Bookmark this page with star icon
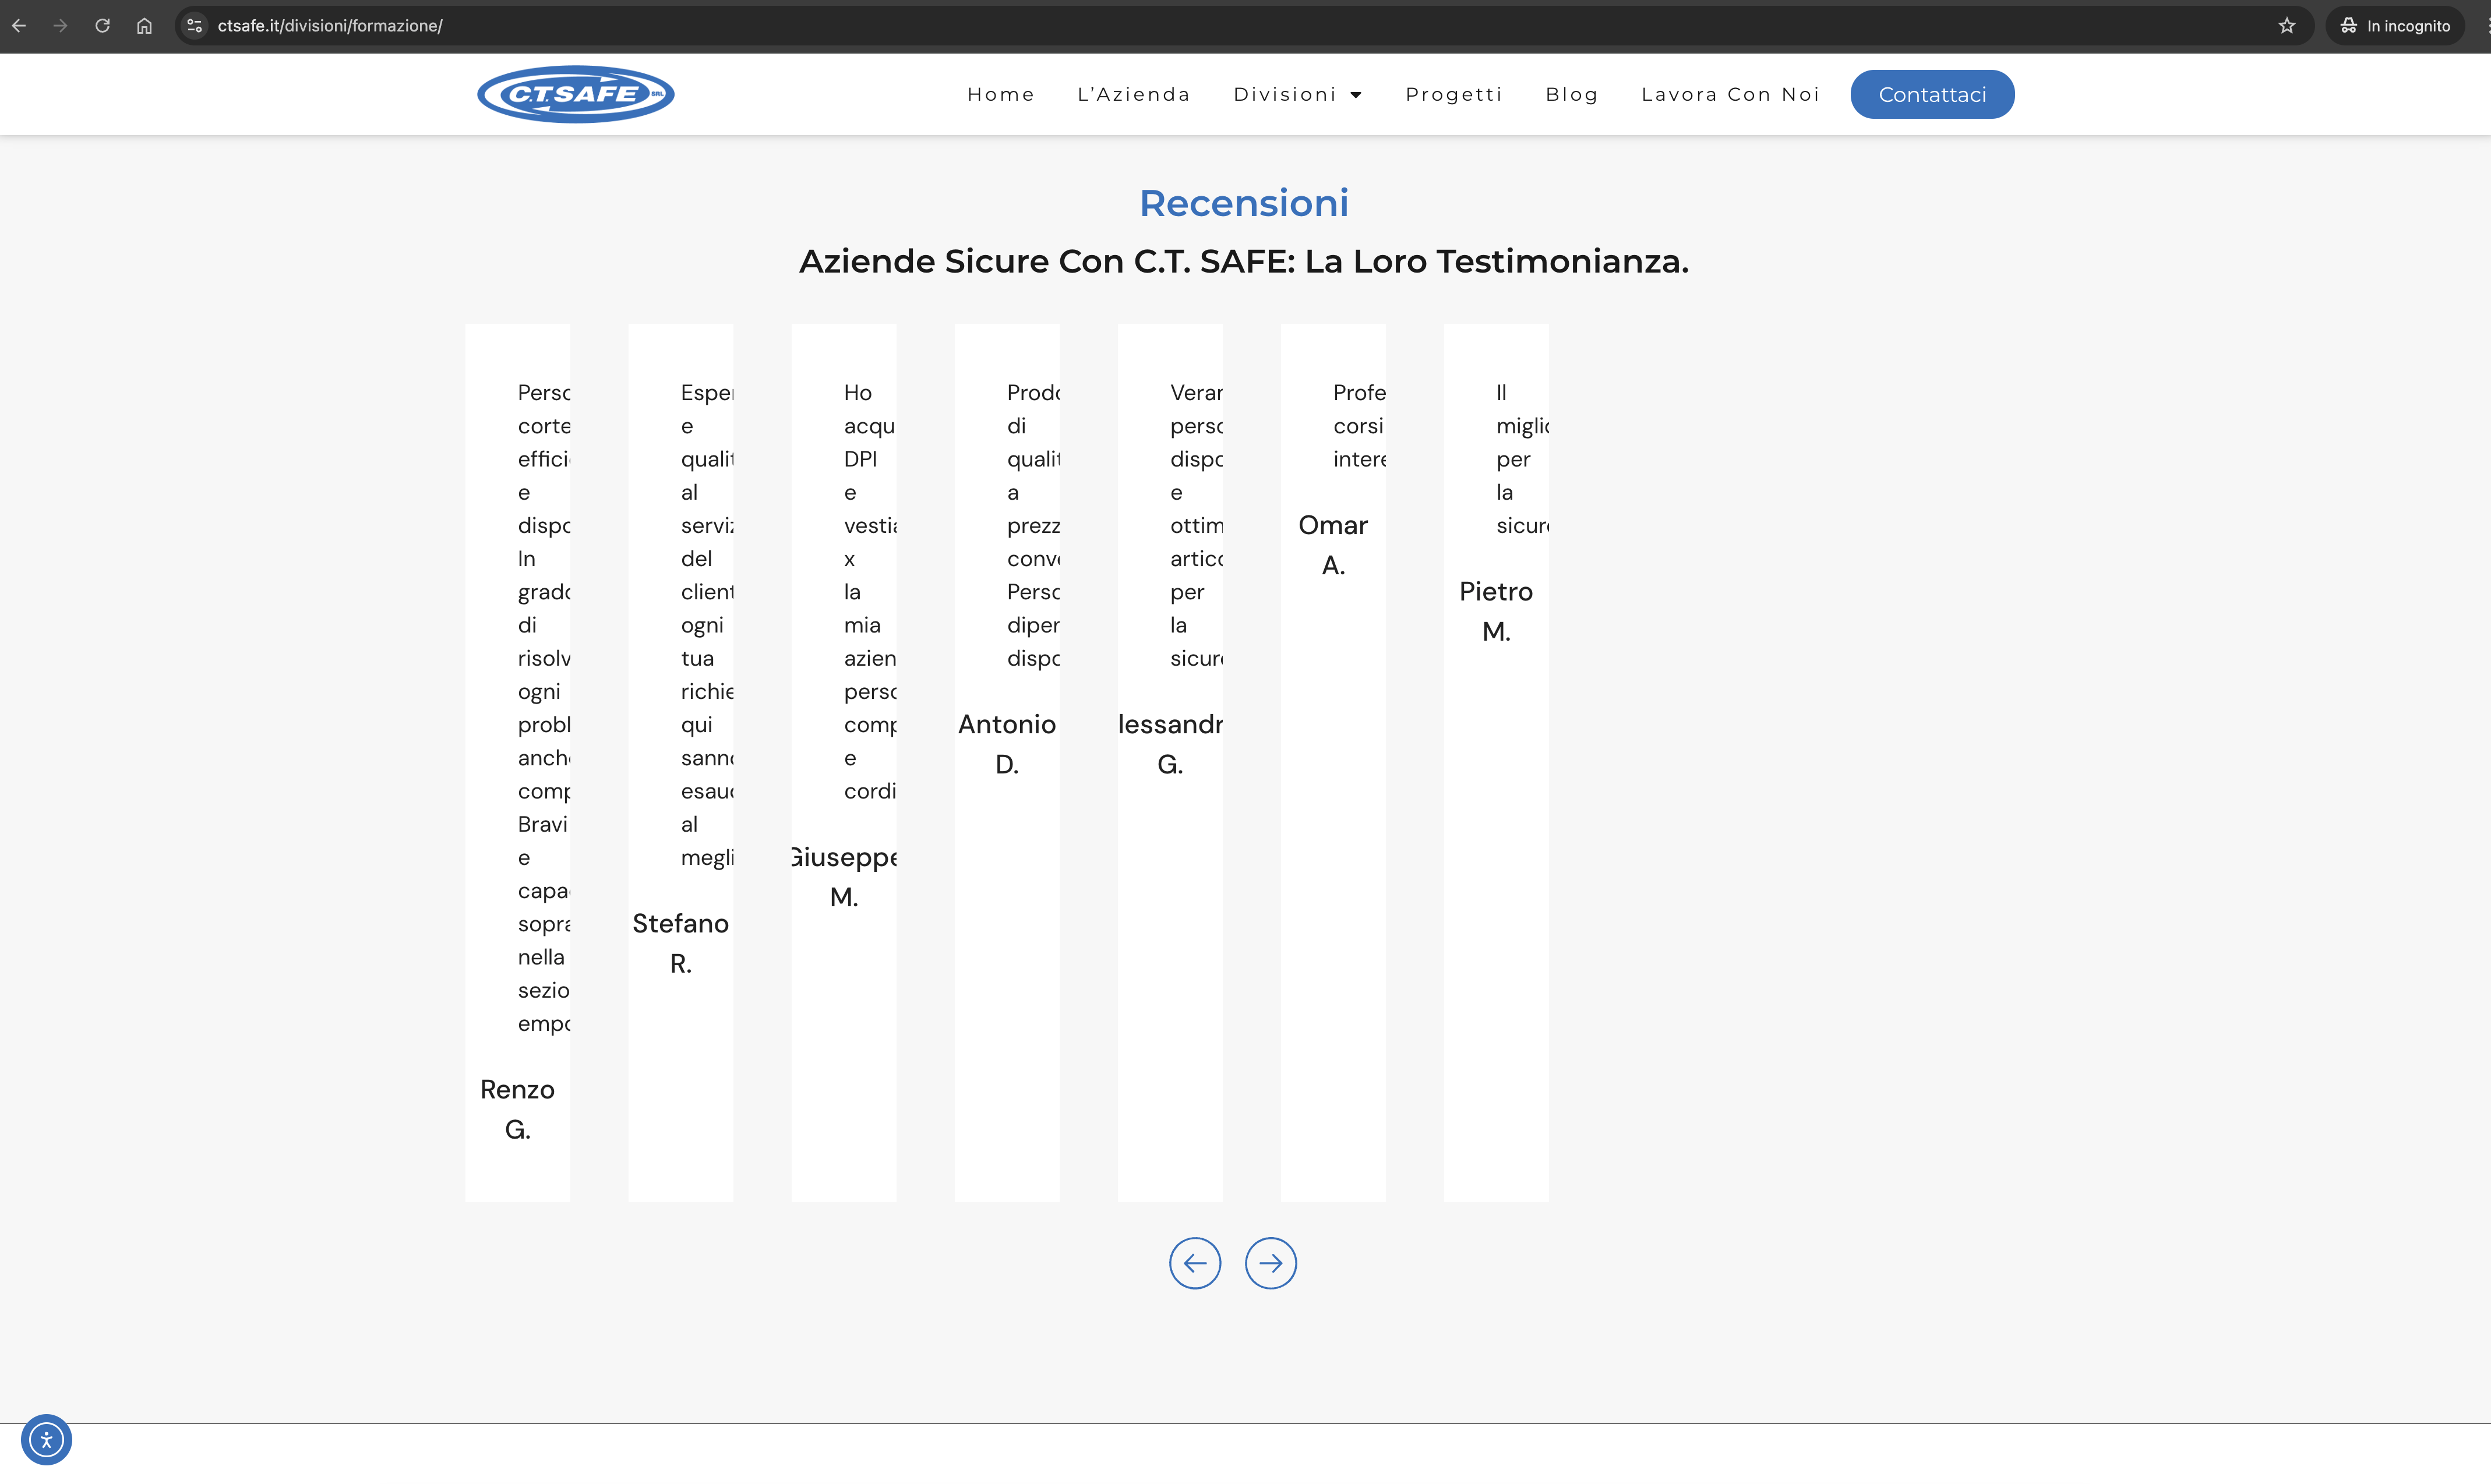 (x=2286, y=26)
